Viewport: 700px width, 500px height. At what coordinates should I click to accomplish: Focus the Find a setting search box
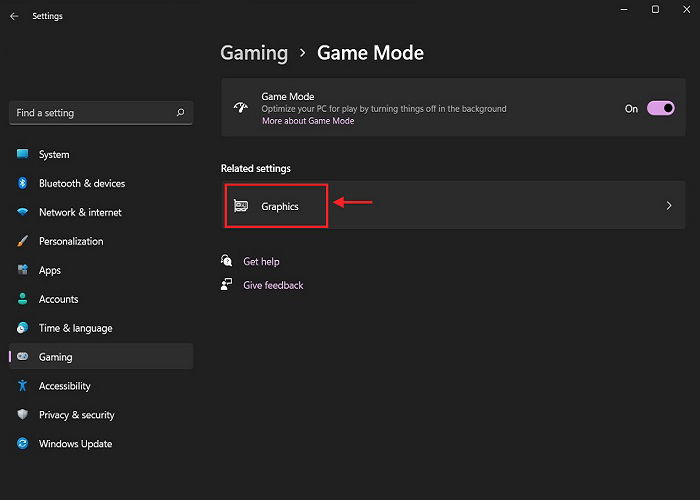pos(101,113)
